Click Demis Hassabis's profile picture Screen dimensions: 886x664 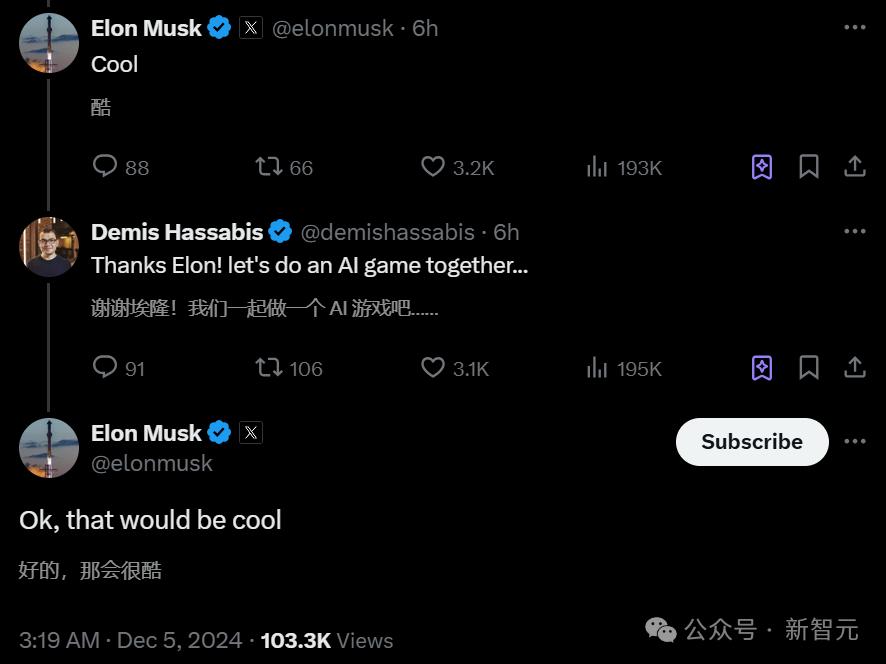tap(49, 246)
